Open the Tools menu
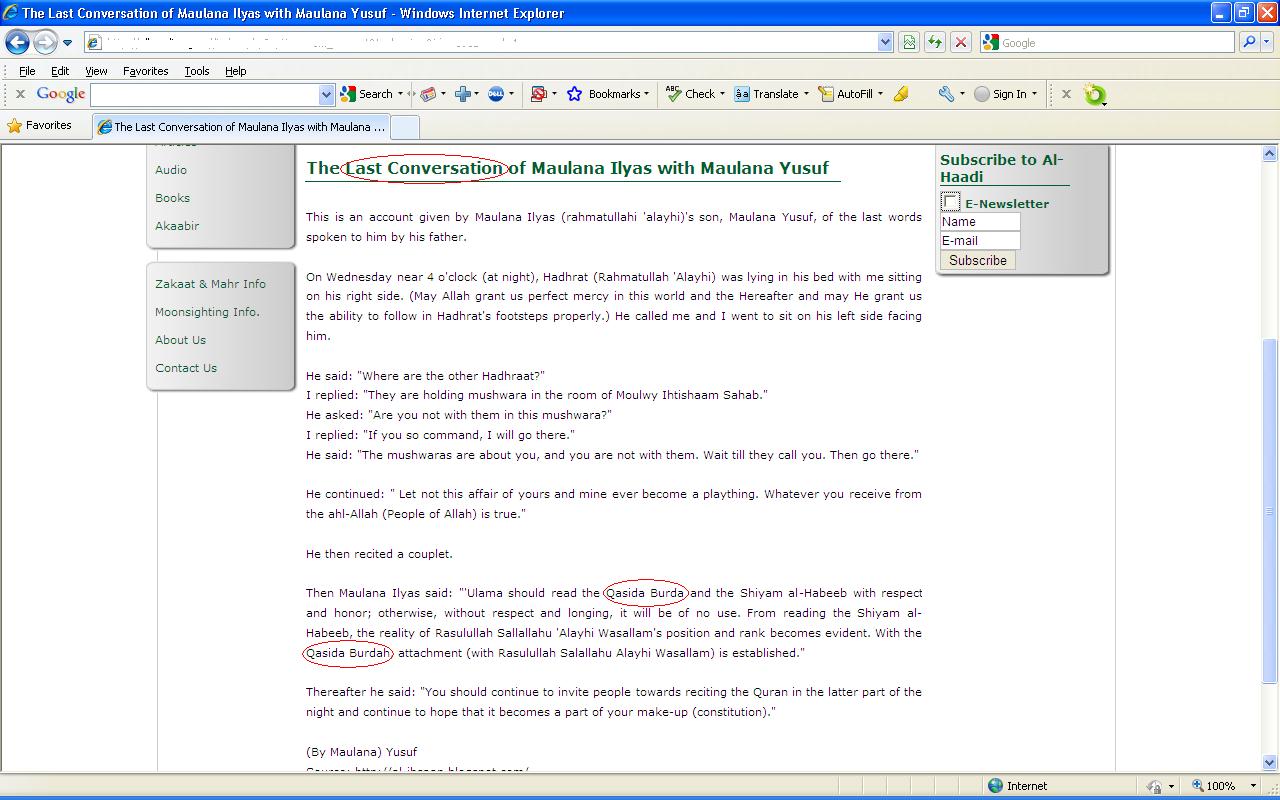Screen dimensions: 1280x800 click(197, 71)
